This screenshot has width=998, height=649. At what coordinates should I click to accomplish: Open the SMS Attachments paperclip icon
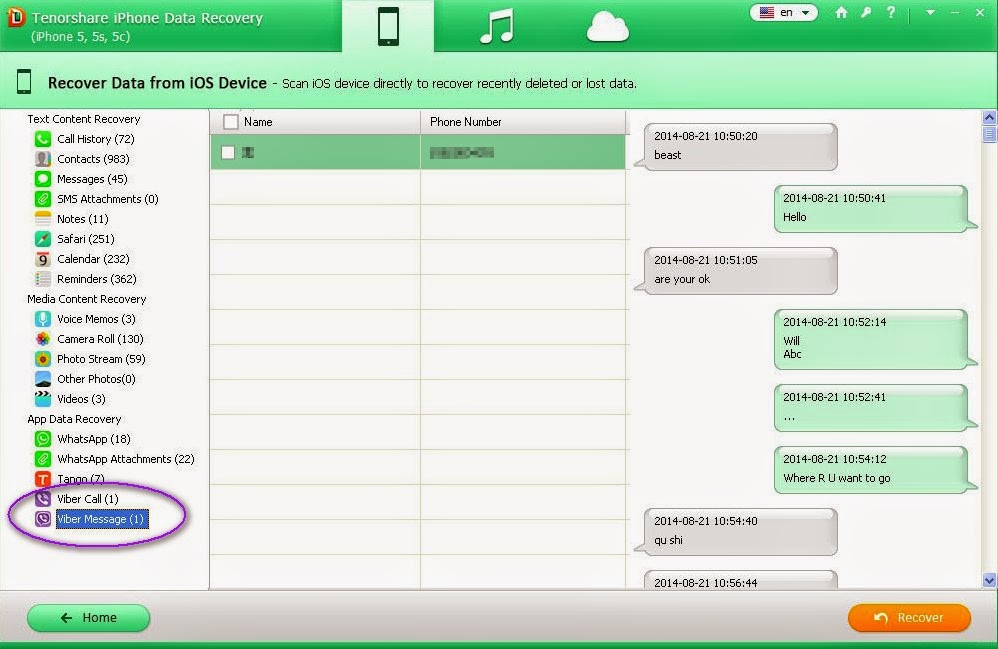coord(43,199)
